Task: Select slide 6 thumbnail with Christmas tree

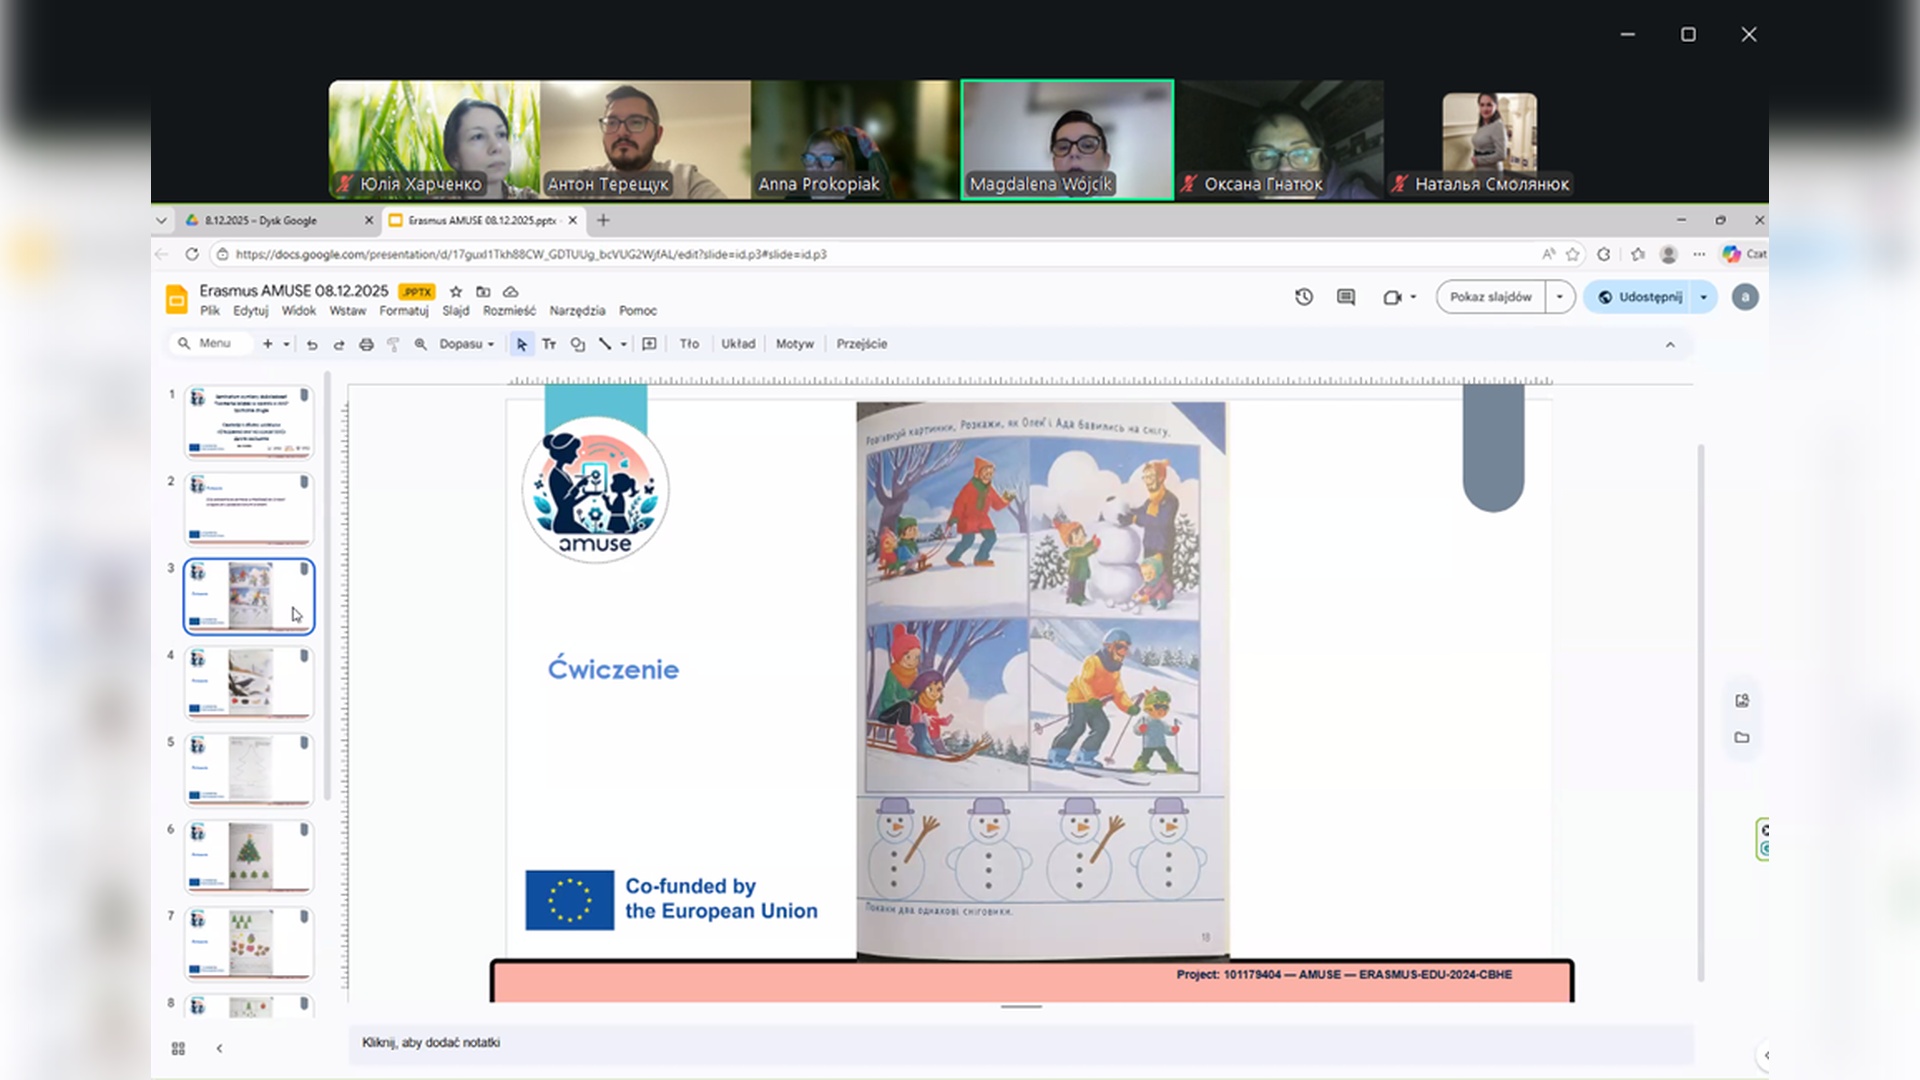Action: (x=249, y=857)
